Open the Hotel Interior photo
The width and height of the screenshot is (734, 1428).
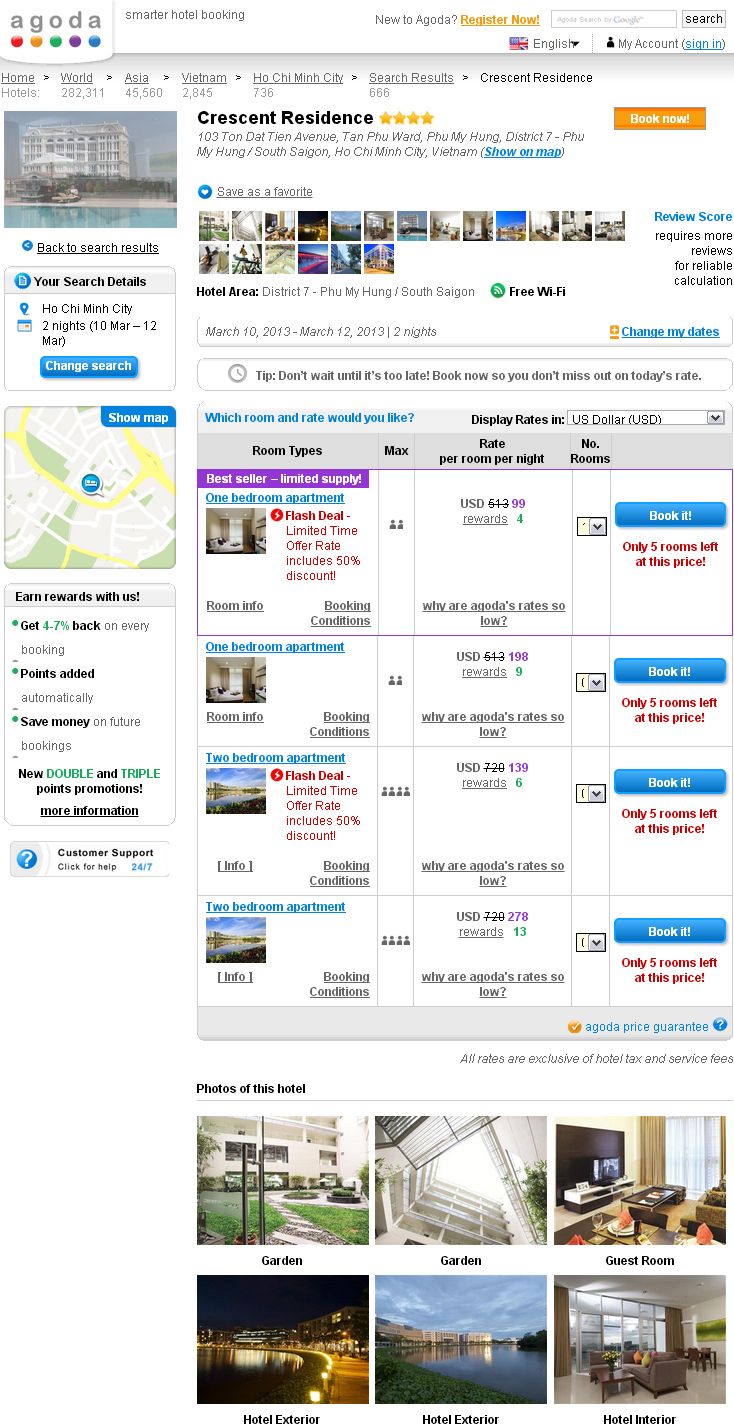[640, 1339]
